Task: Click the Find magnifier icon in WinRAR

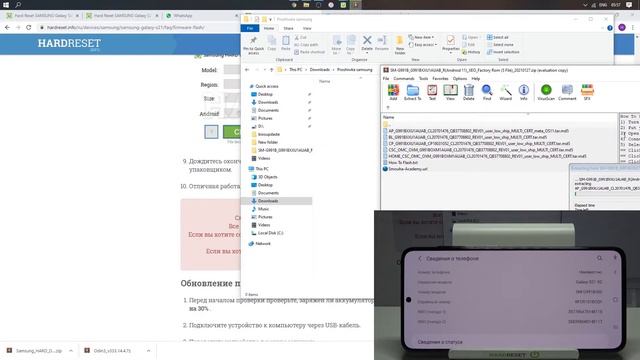Action: 487,92
